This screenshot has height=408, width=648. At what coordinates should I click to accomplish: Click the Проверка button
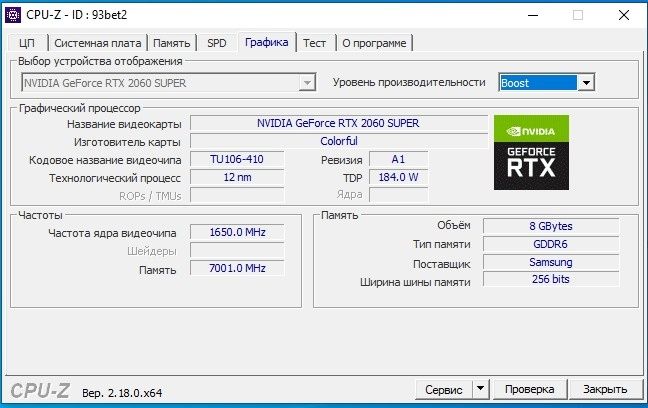529,389
